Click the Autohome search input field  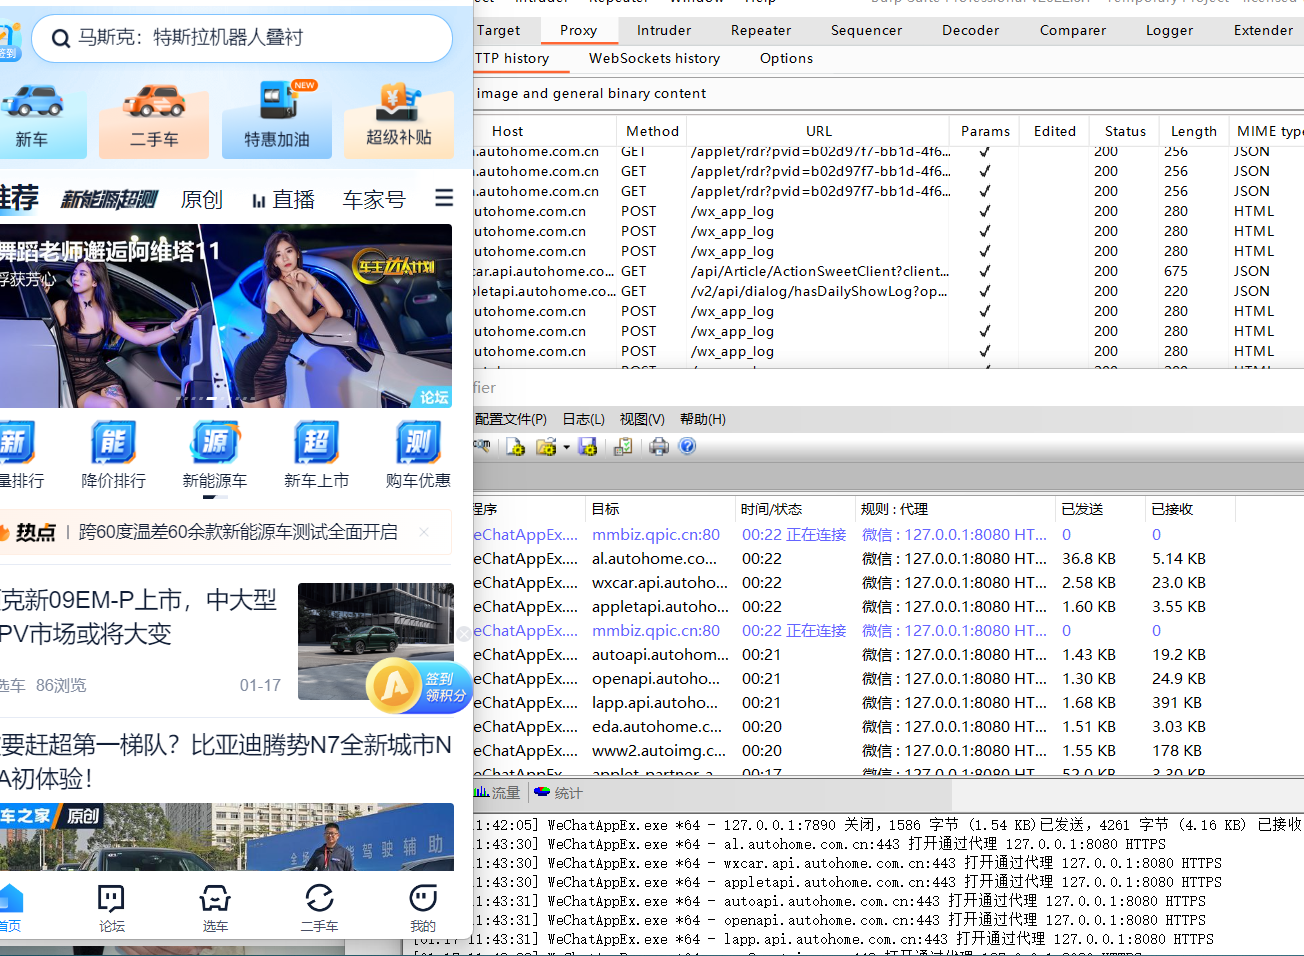coord(242,38)
